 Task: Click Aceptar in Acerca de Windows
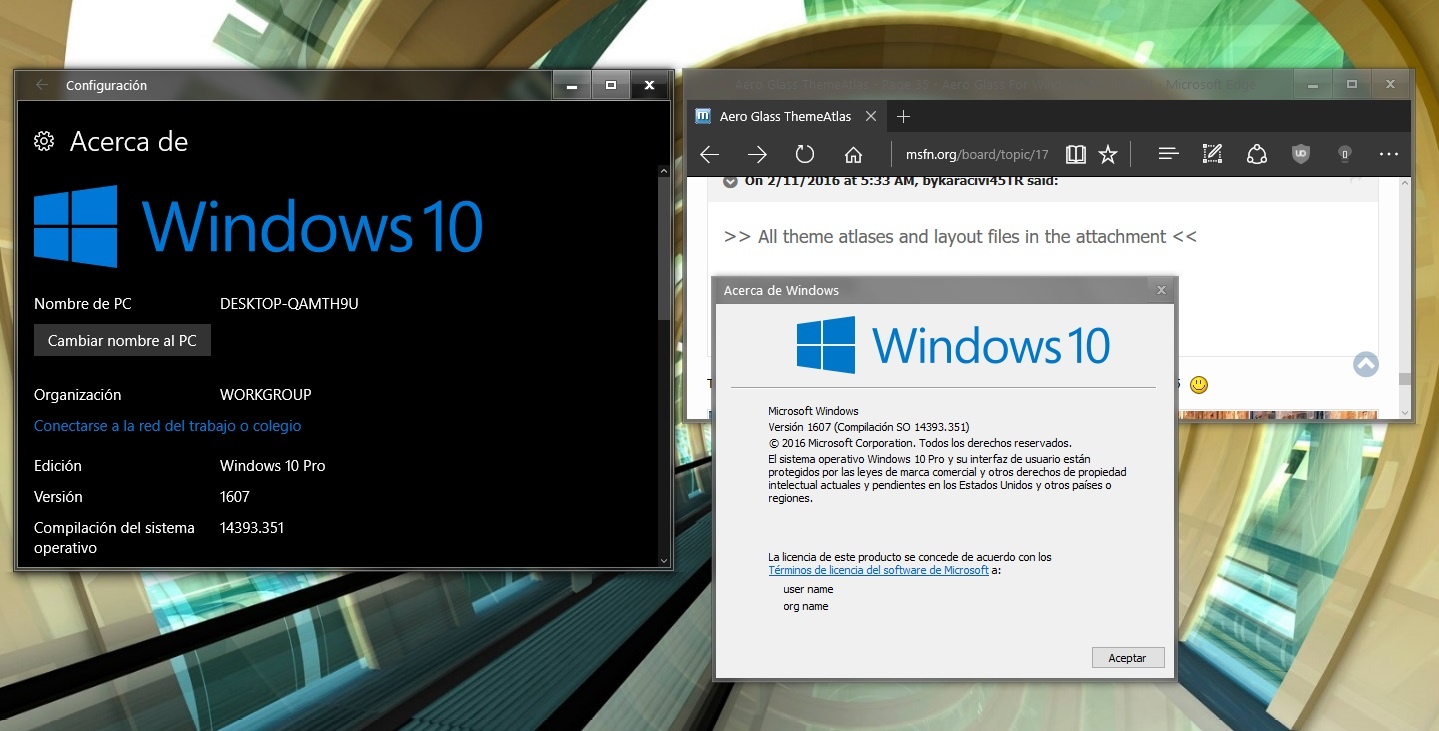tap(1127, 658)
